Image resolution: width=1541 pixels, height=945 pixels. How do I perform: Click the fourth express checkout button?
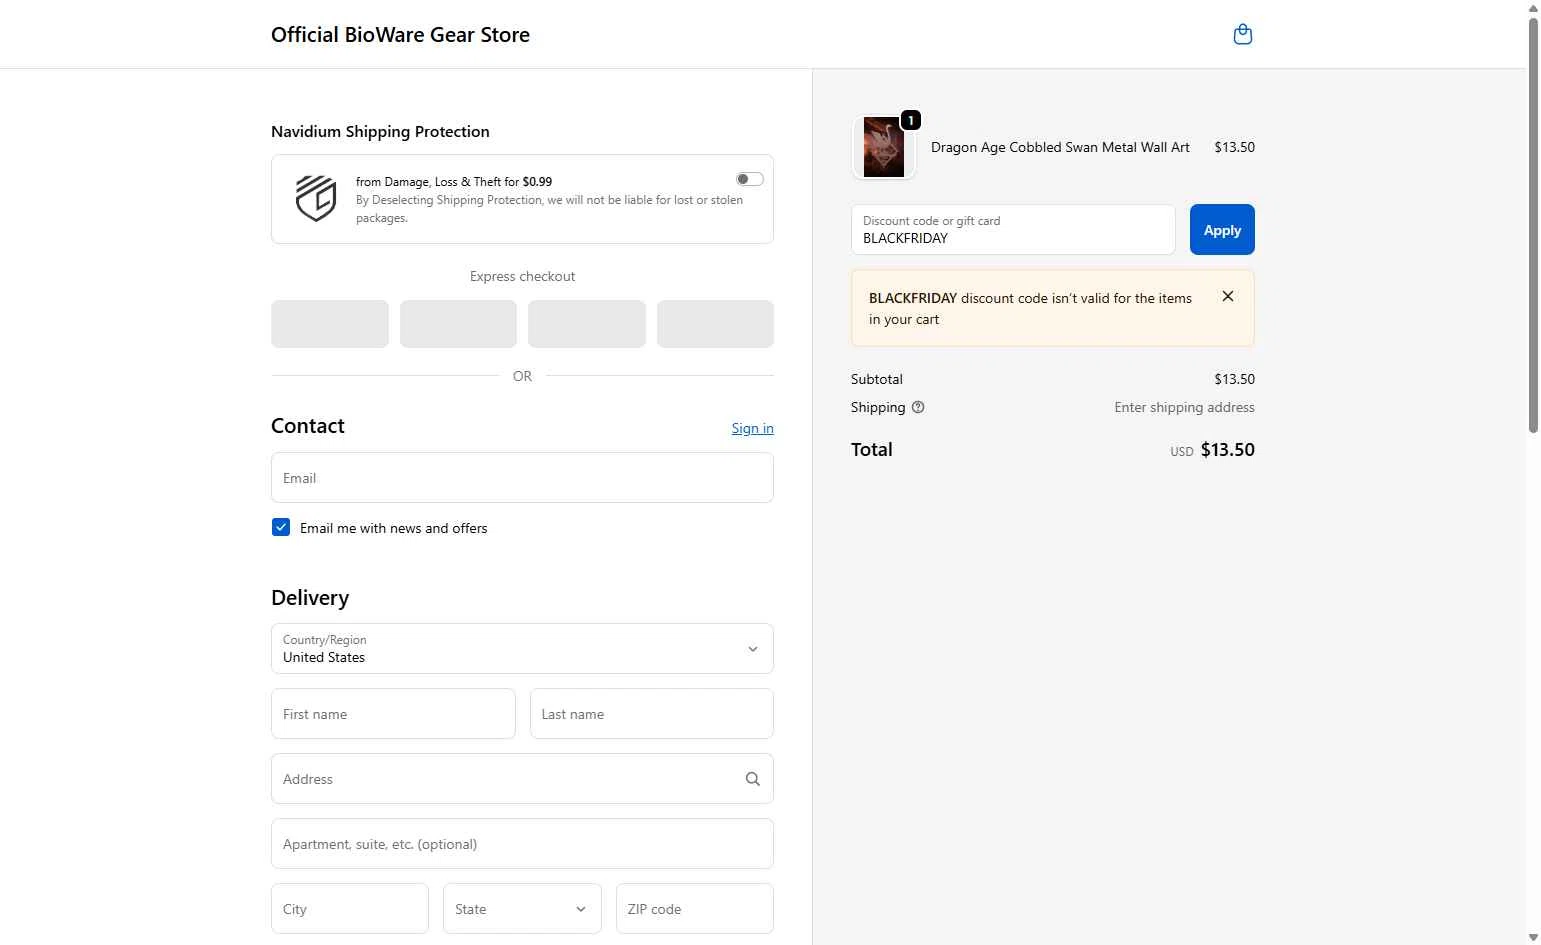click(715, 324)
